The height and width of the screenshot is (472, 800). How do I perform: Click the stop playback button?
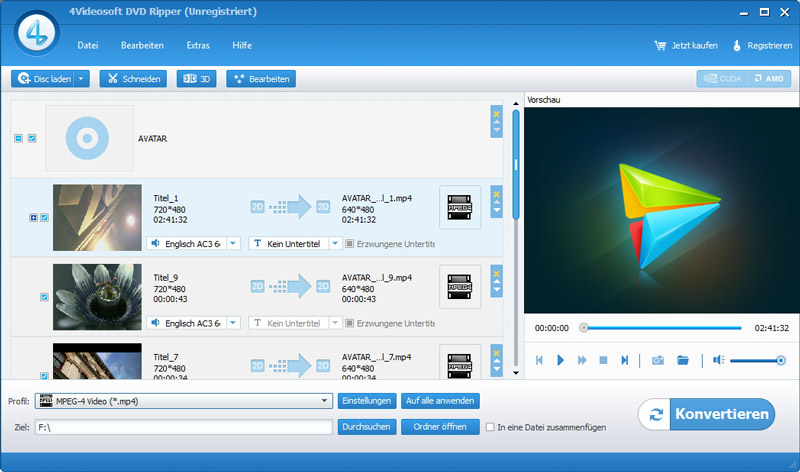(603, 360)
